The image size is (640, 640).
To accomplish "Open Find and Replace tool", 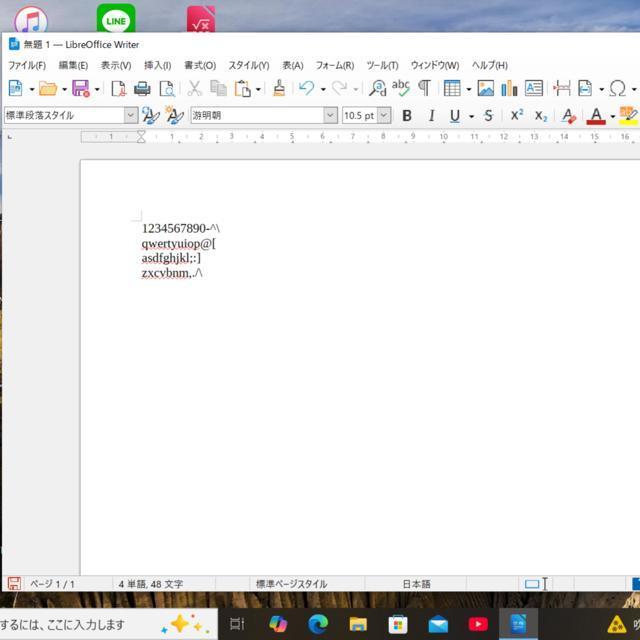I will (x=378, y=89).
